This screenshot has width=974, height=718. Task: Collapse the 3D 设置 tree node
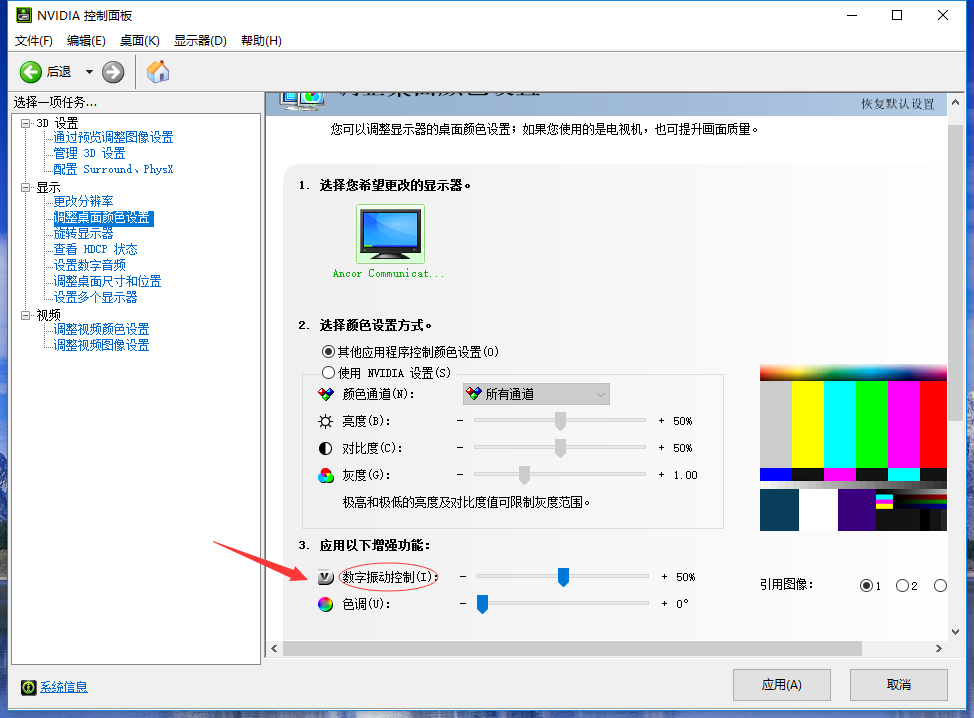[x=25, y=123]
